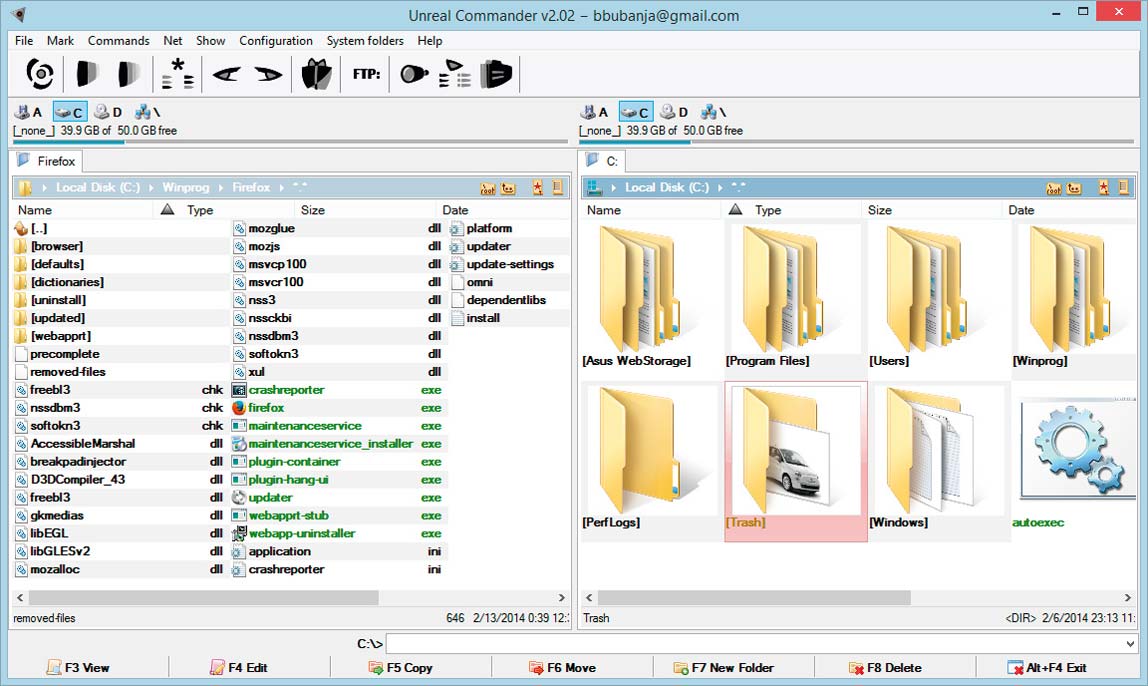Click the root folder icon in right path bar
The height and width of the screenshot is (686, 1148).
point(1054,188)
